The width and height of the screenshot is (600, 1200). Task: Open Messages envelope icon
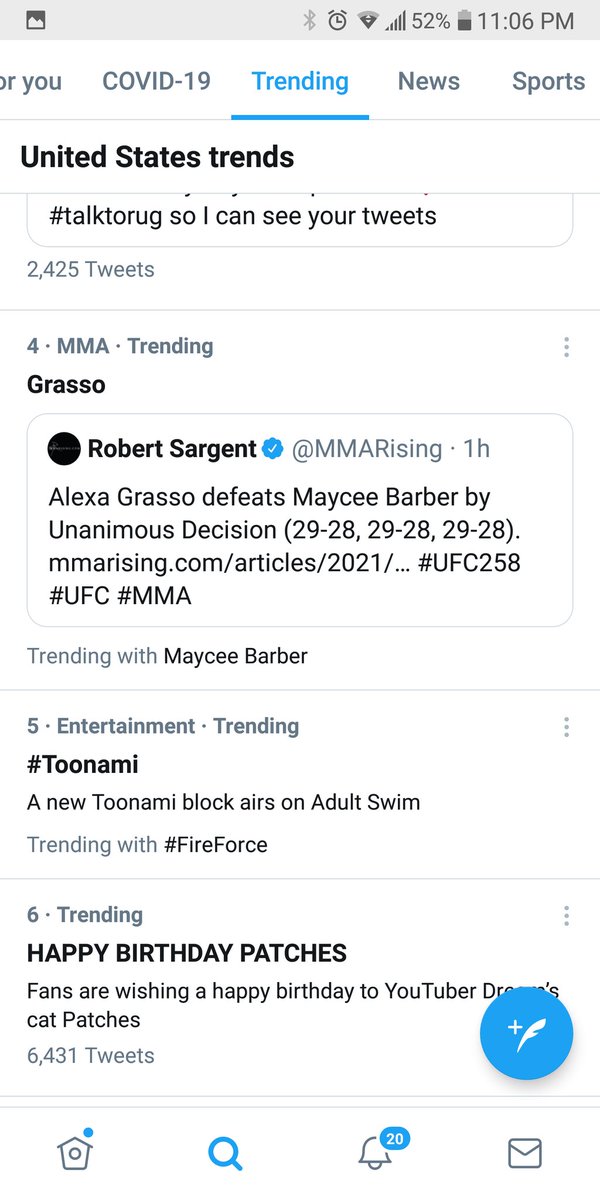coord(525,1153)
